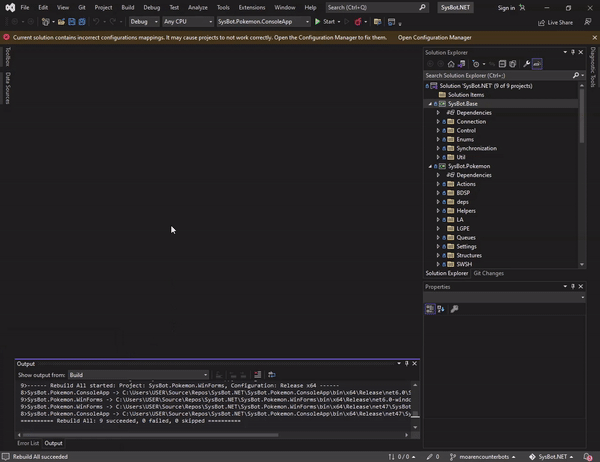Click the SysBot.NET repository in status bar
The width and height of the screenshot is (600, 462).
(551, 457)
